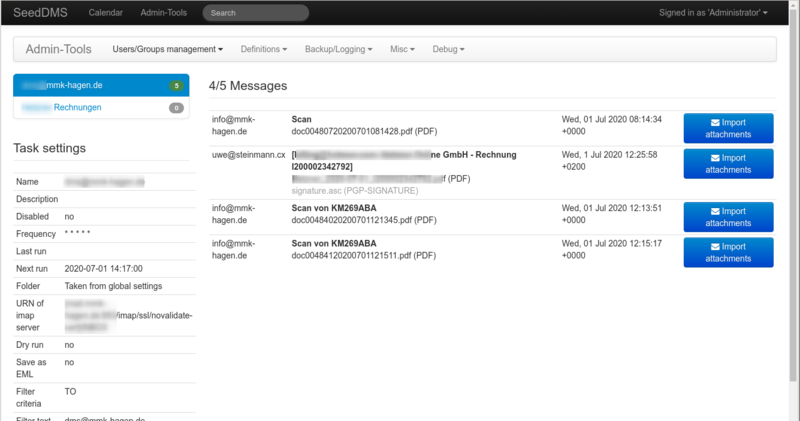Open the Debug dropdown menu

click(448, 49)
